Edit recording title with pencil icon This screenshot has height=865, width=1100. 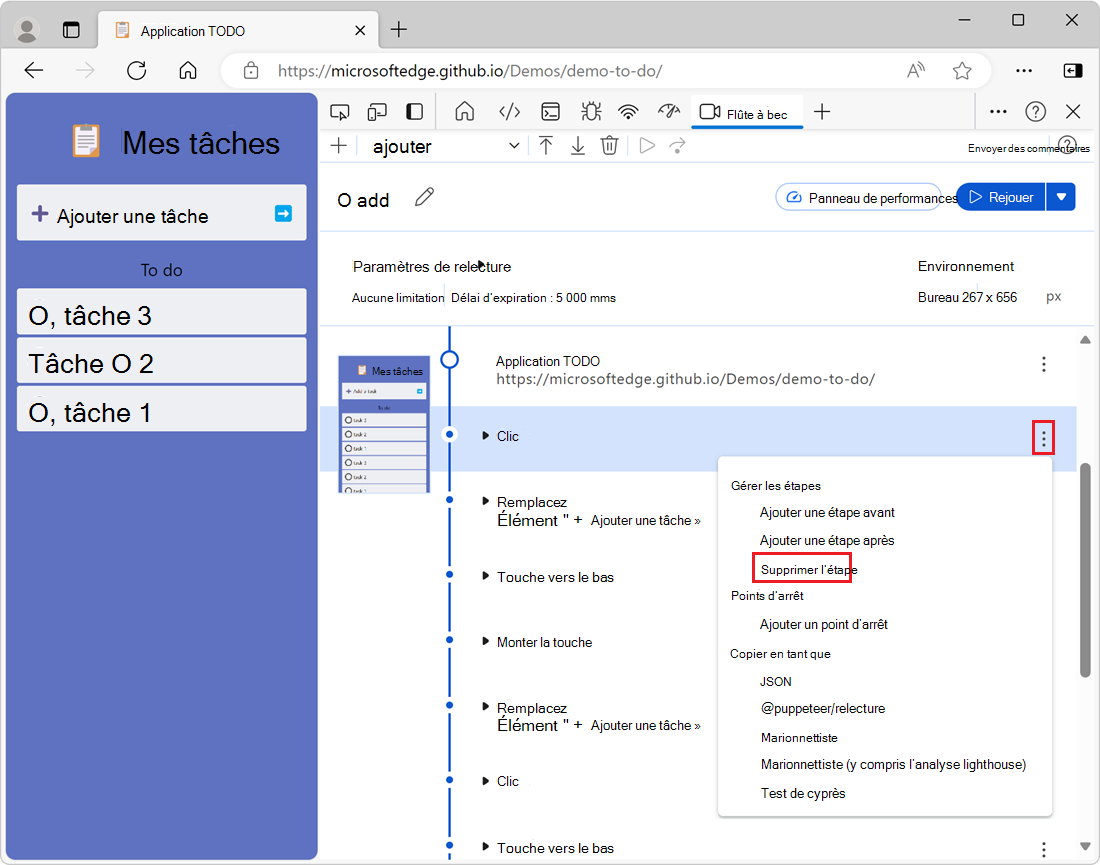click(425, 198)
